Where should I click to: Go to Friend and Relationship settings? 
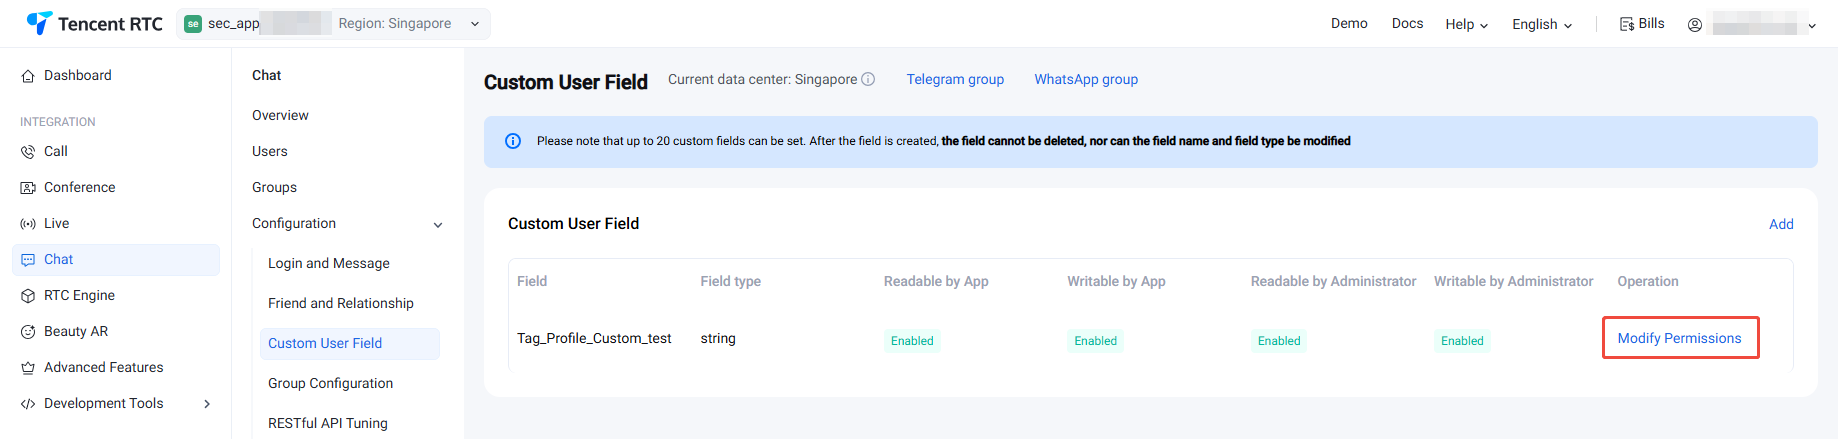click(340, 303)
